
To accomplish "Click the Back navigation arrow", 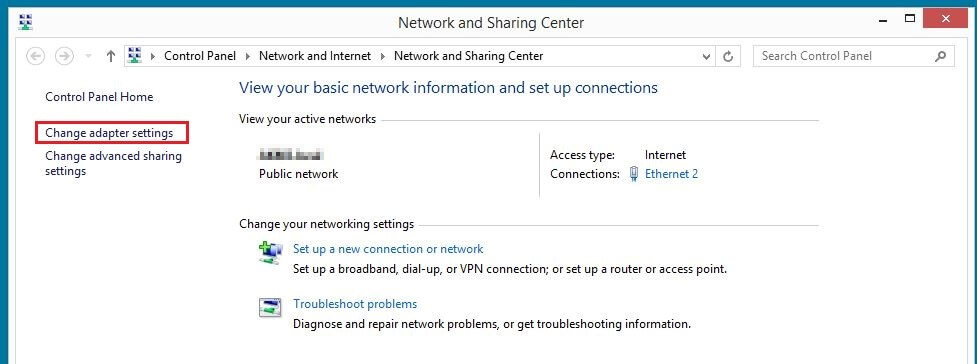I will pos(36,56).
